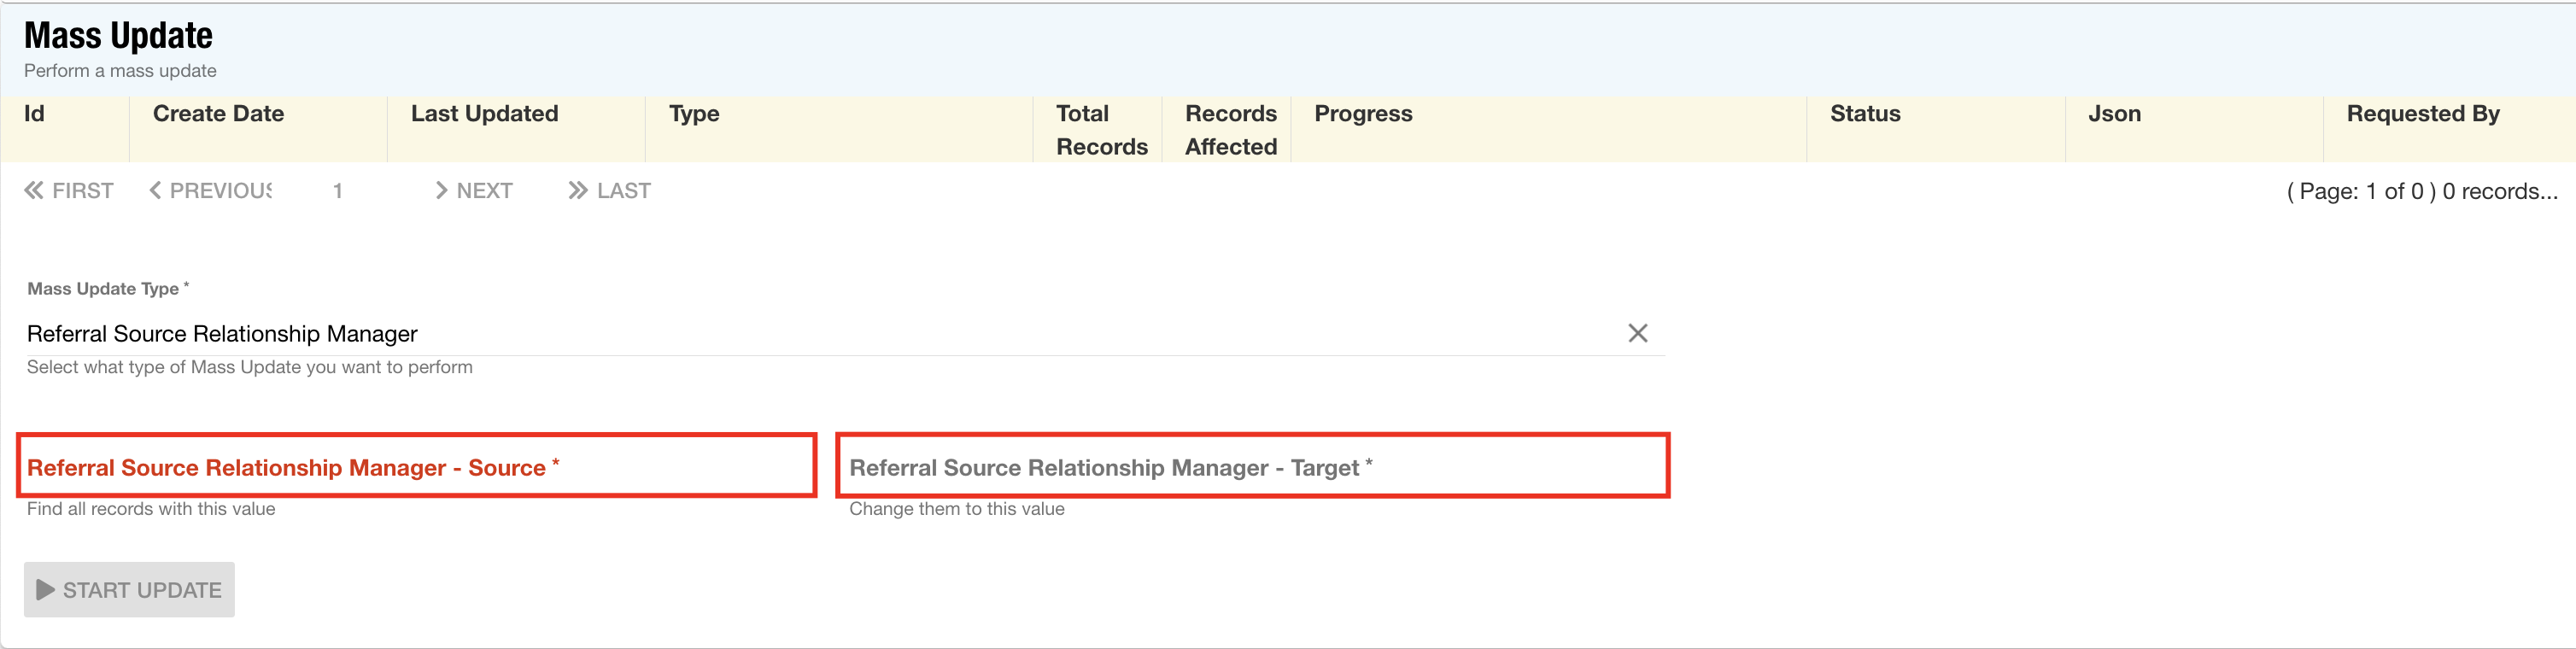
Task: Jump to LAST page of results
Action: (x=609, y=191)
